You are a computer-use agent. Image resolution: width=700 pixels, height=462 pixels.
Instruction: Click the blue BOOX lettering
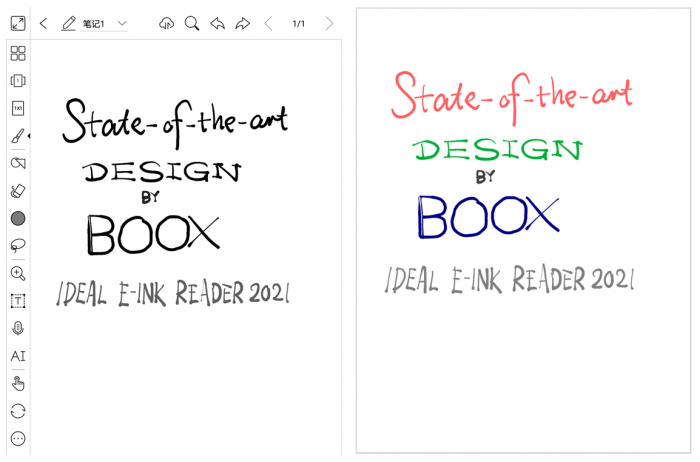(488, 216)
